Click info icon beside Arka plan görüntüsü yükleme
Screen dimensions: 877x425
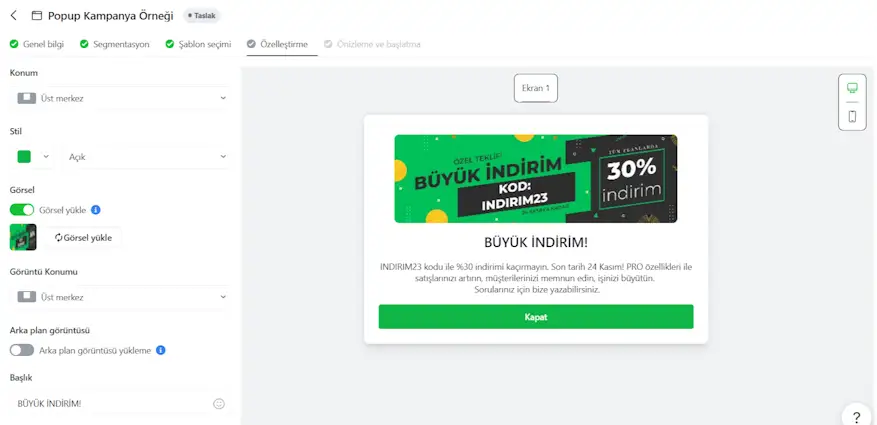tap(161, 351)
